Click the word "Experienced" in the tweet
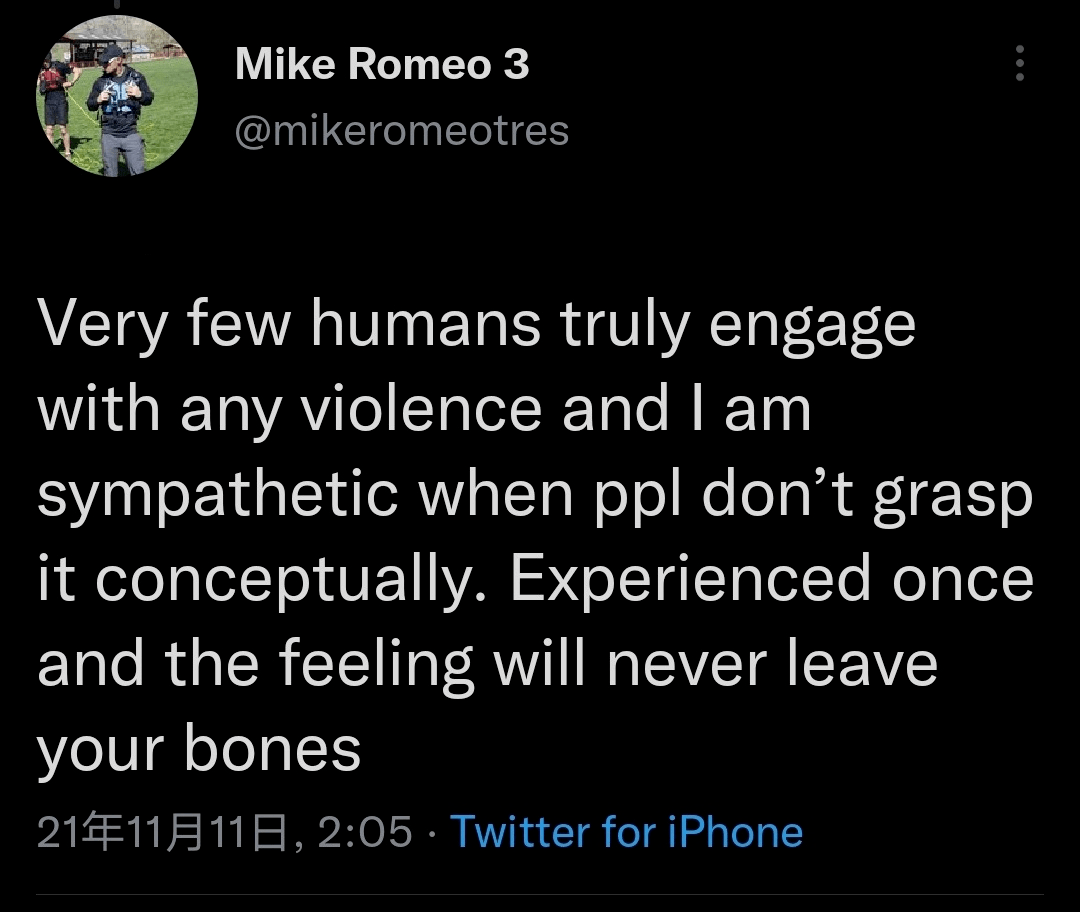 692,580
